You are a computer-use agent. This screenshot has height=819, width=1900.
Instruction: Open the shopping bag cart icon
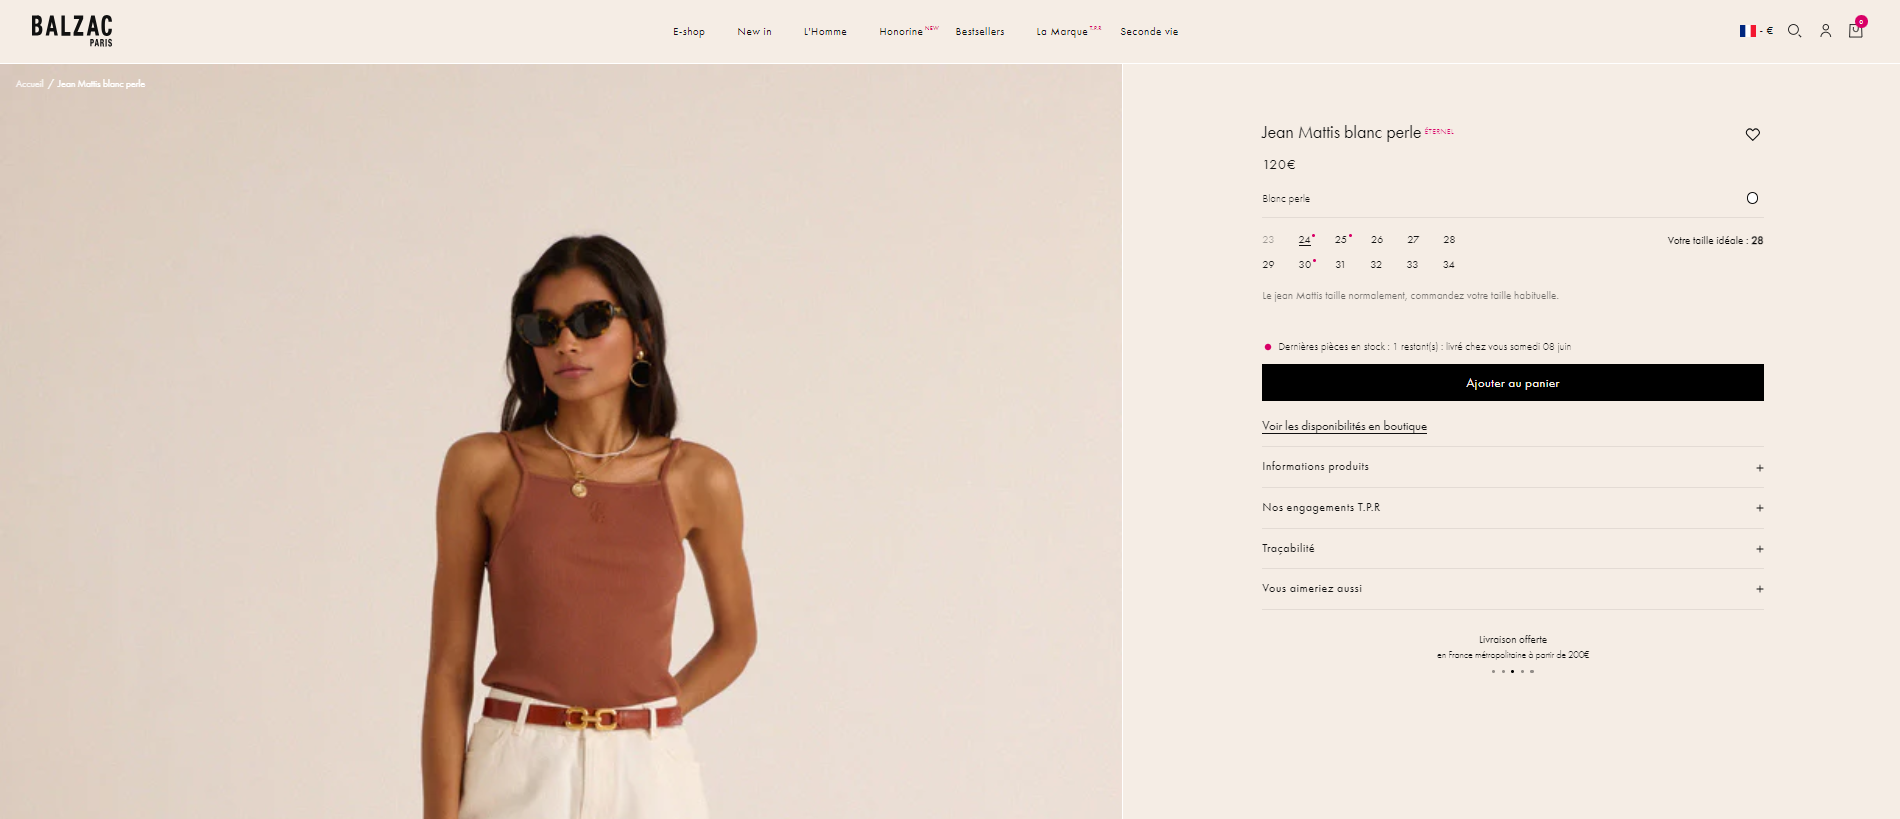pyautogui.click(x=1856, y=30)
